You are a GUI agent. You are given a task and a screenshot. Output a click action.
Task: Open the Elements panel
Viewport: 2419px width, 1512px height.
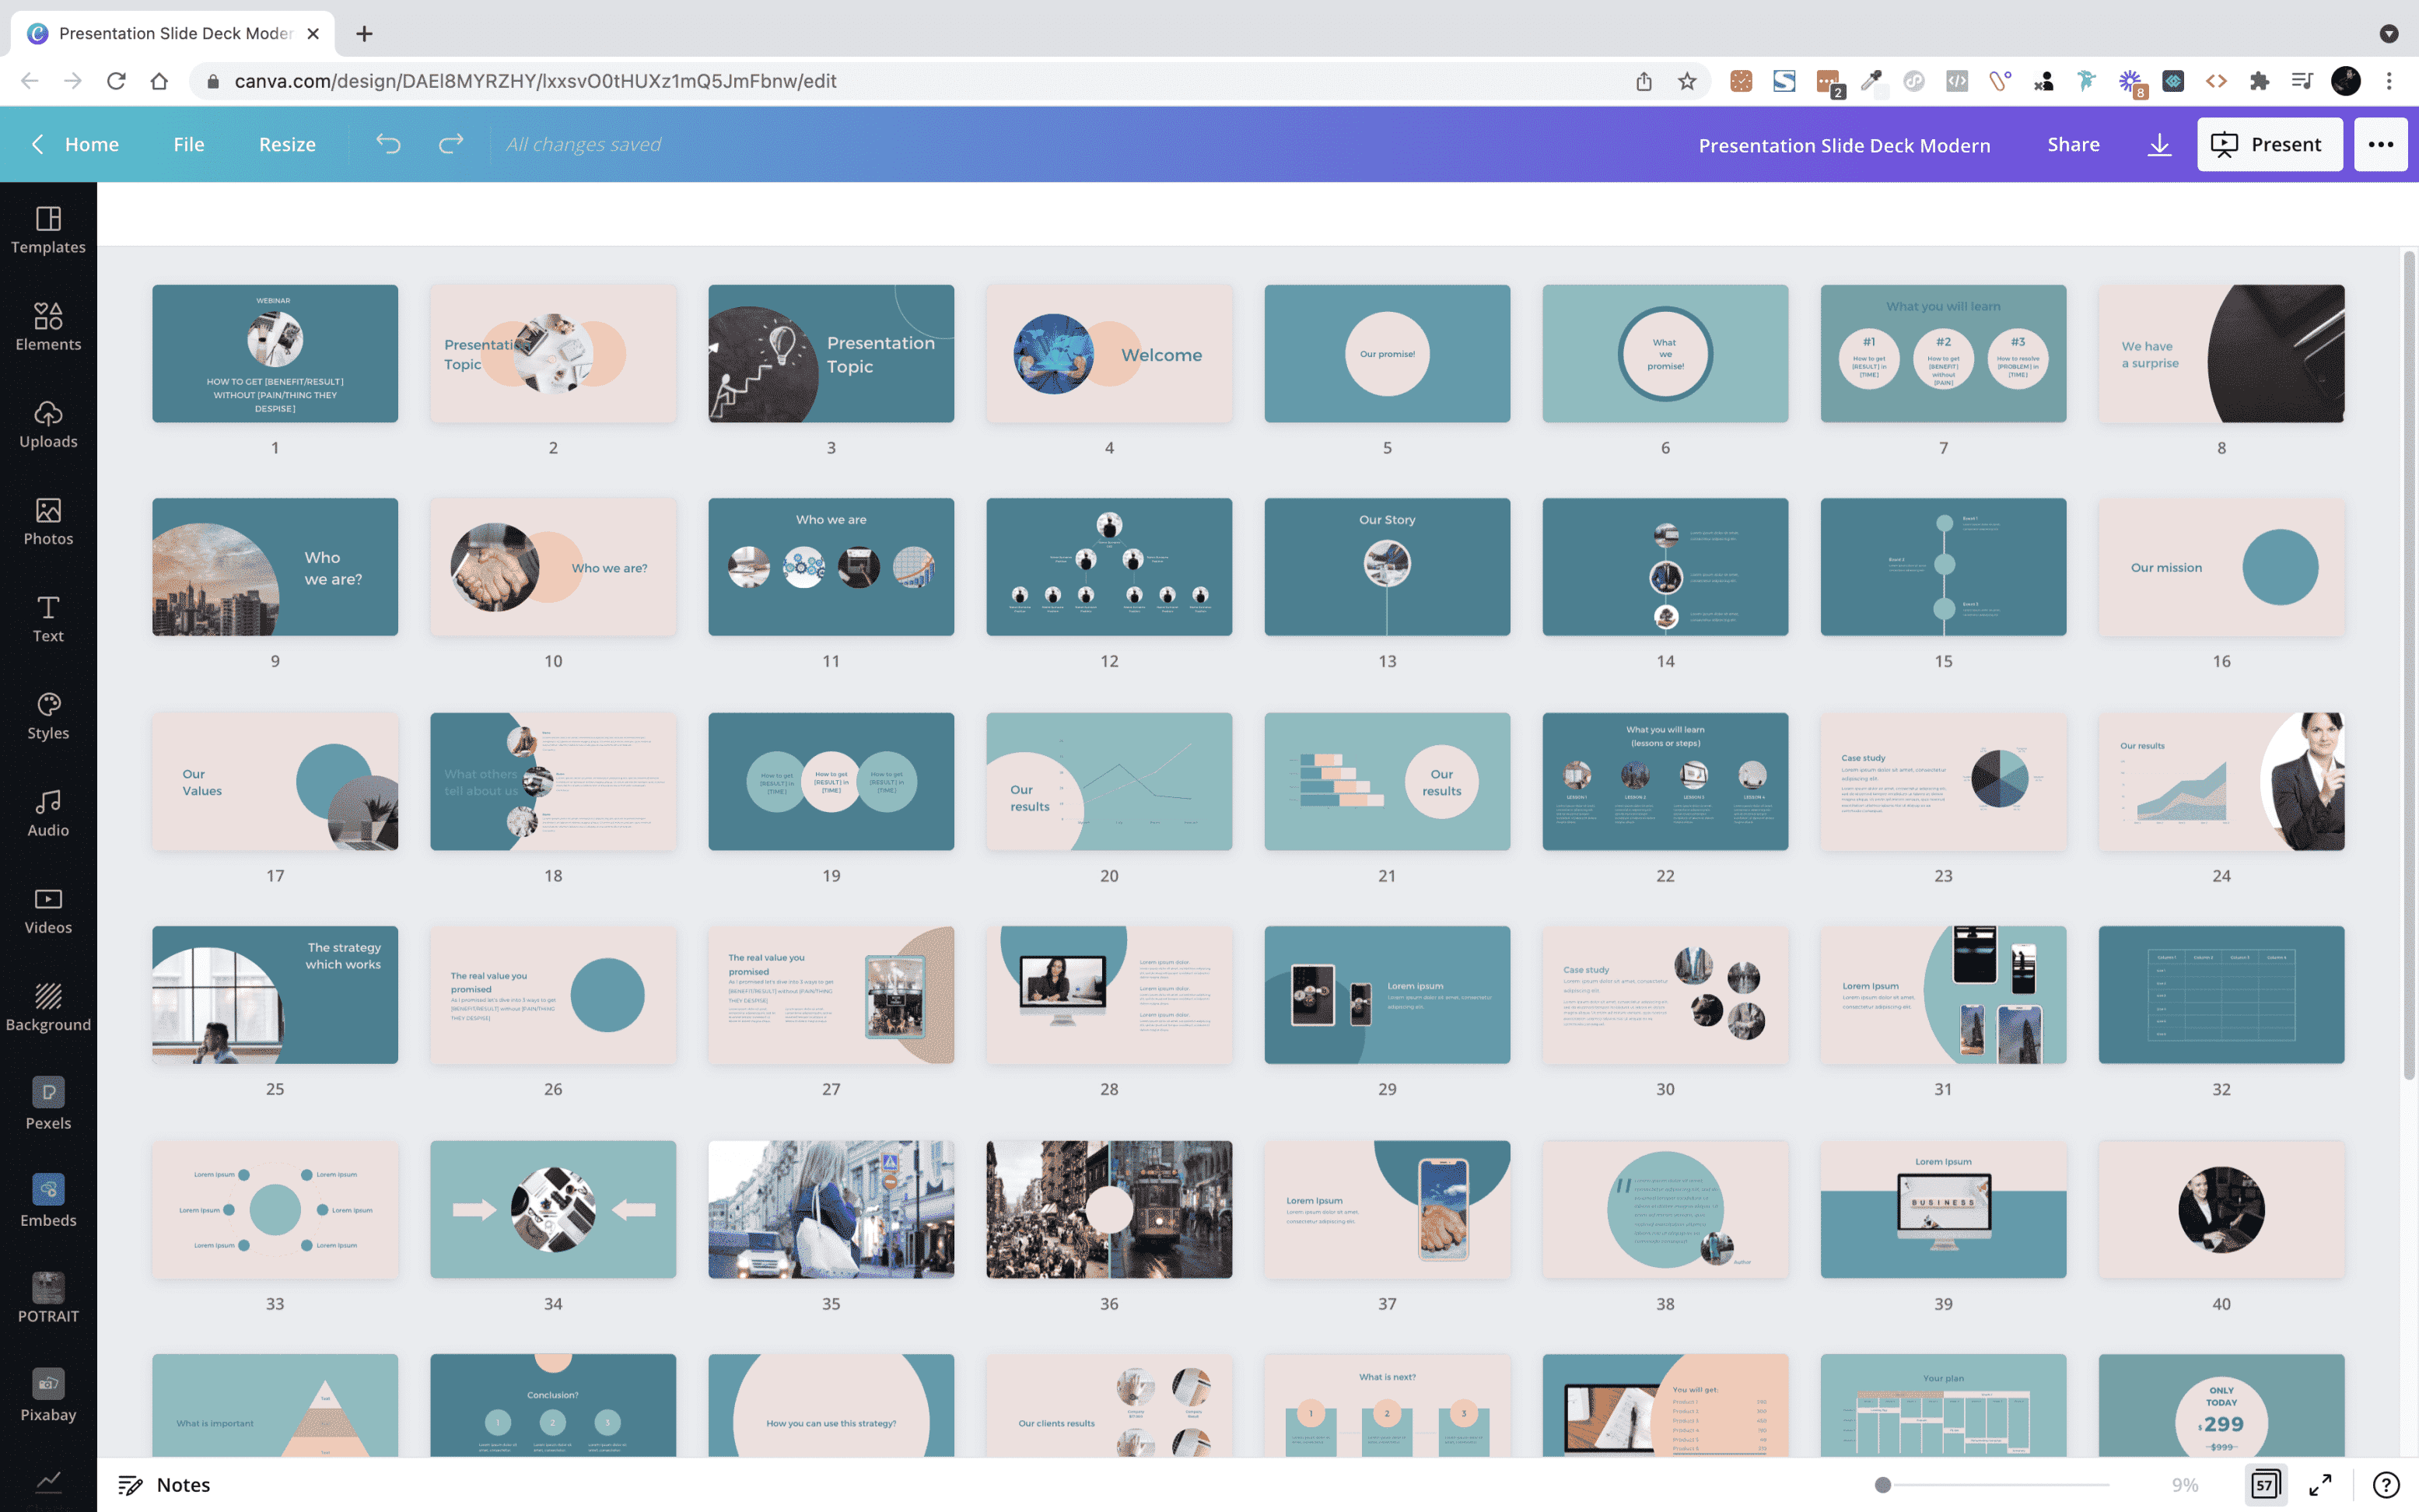(48, 327)
